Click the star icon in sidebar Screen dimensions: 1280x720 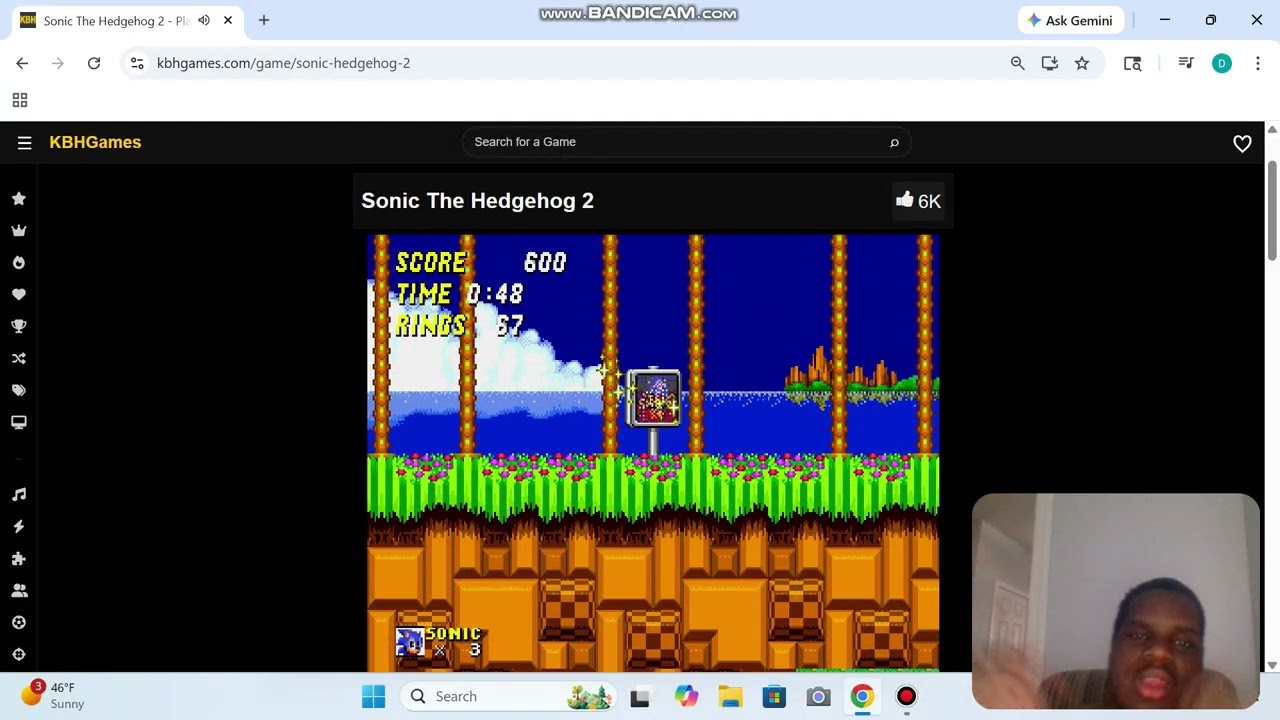[x=18, y=198]
